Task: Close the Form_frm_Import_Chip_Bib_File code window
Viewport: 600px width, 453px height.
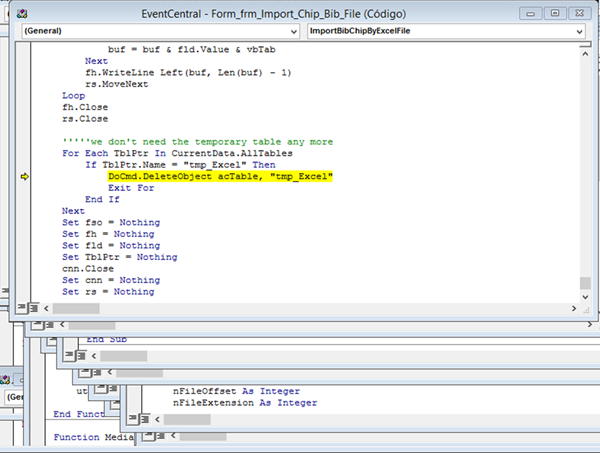Action: (577, 12)
